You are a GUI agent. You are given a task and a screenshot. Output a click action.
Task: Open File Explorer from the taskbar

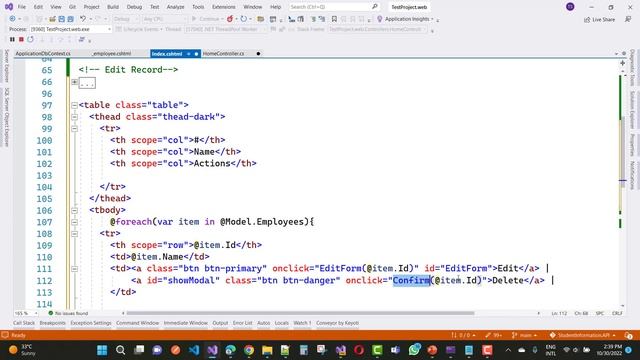tap(267, 350)
